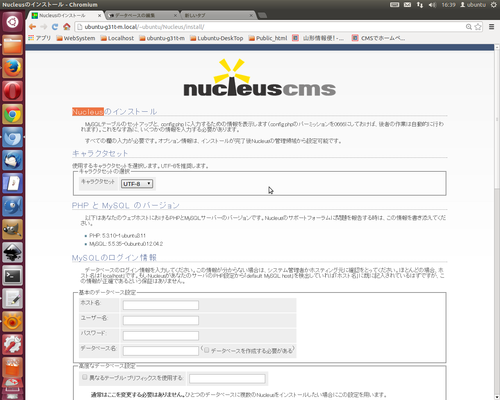Click the Nucleus CMS logo
The image size is (500, 400).
tap(260, 78)
